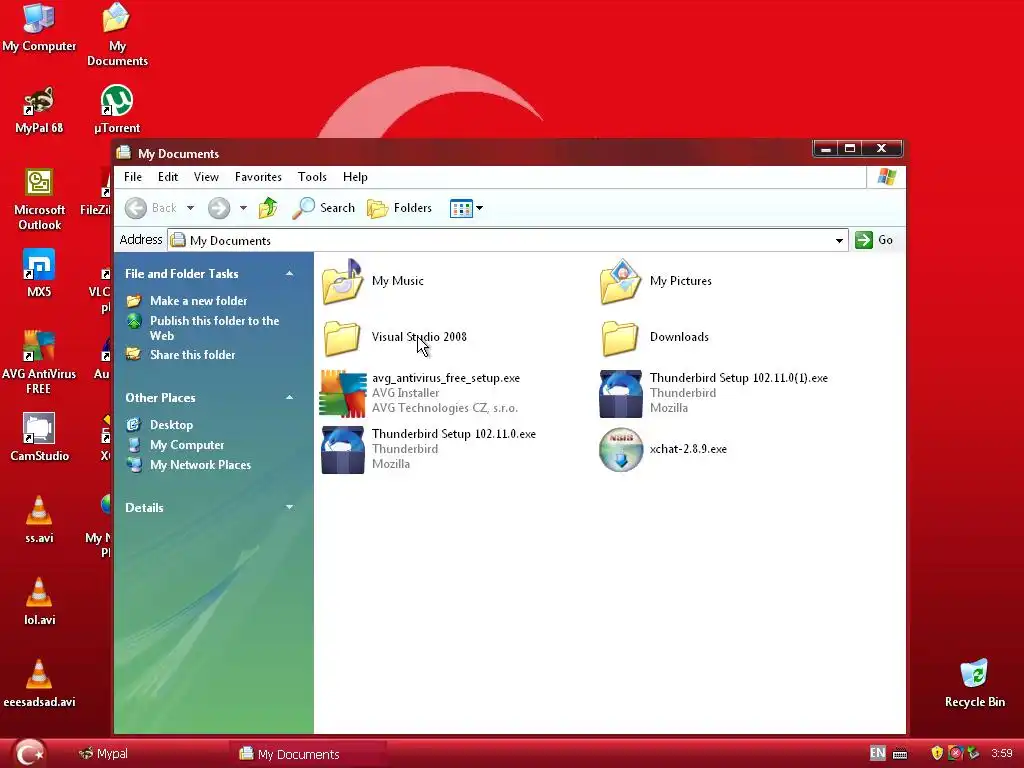
Task: Click the yellow security shield tray icon
Action: [x=937, y=753]
